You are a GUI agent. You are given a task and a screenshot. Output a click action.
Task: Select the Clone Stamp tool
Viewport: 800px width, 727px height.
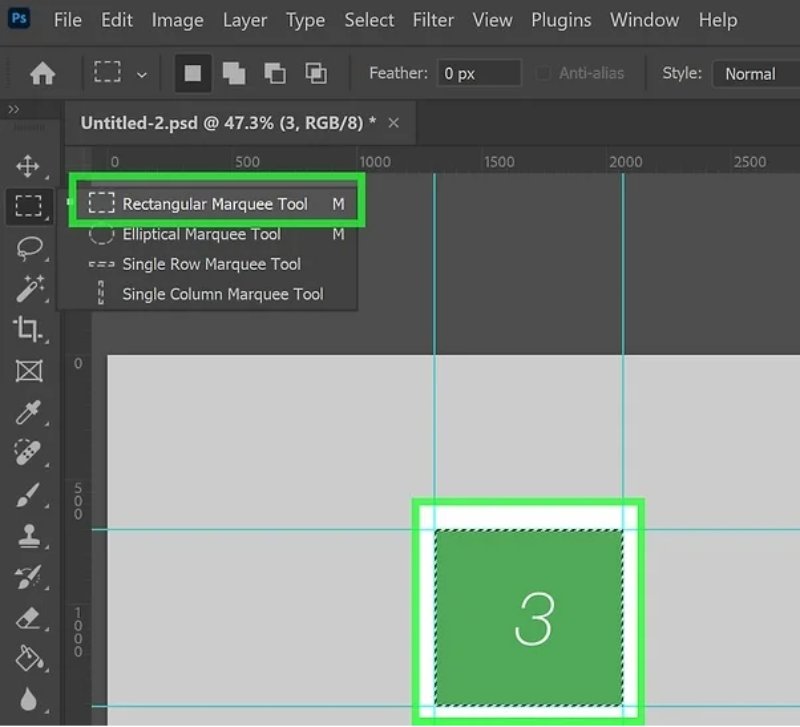click(x=29, y=535)
